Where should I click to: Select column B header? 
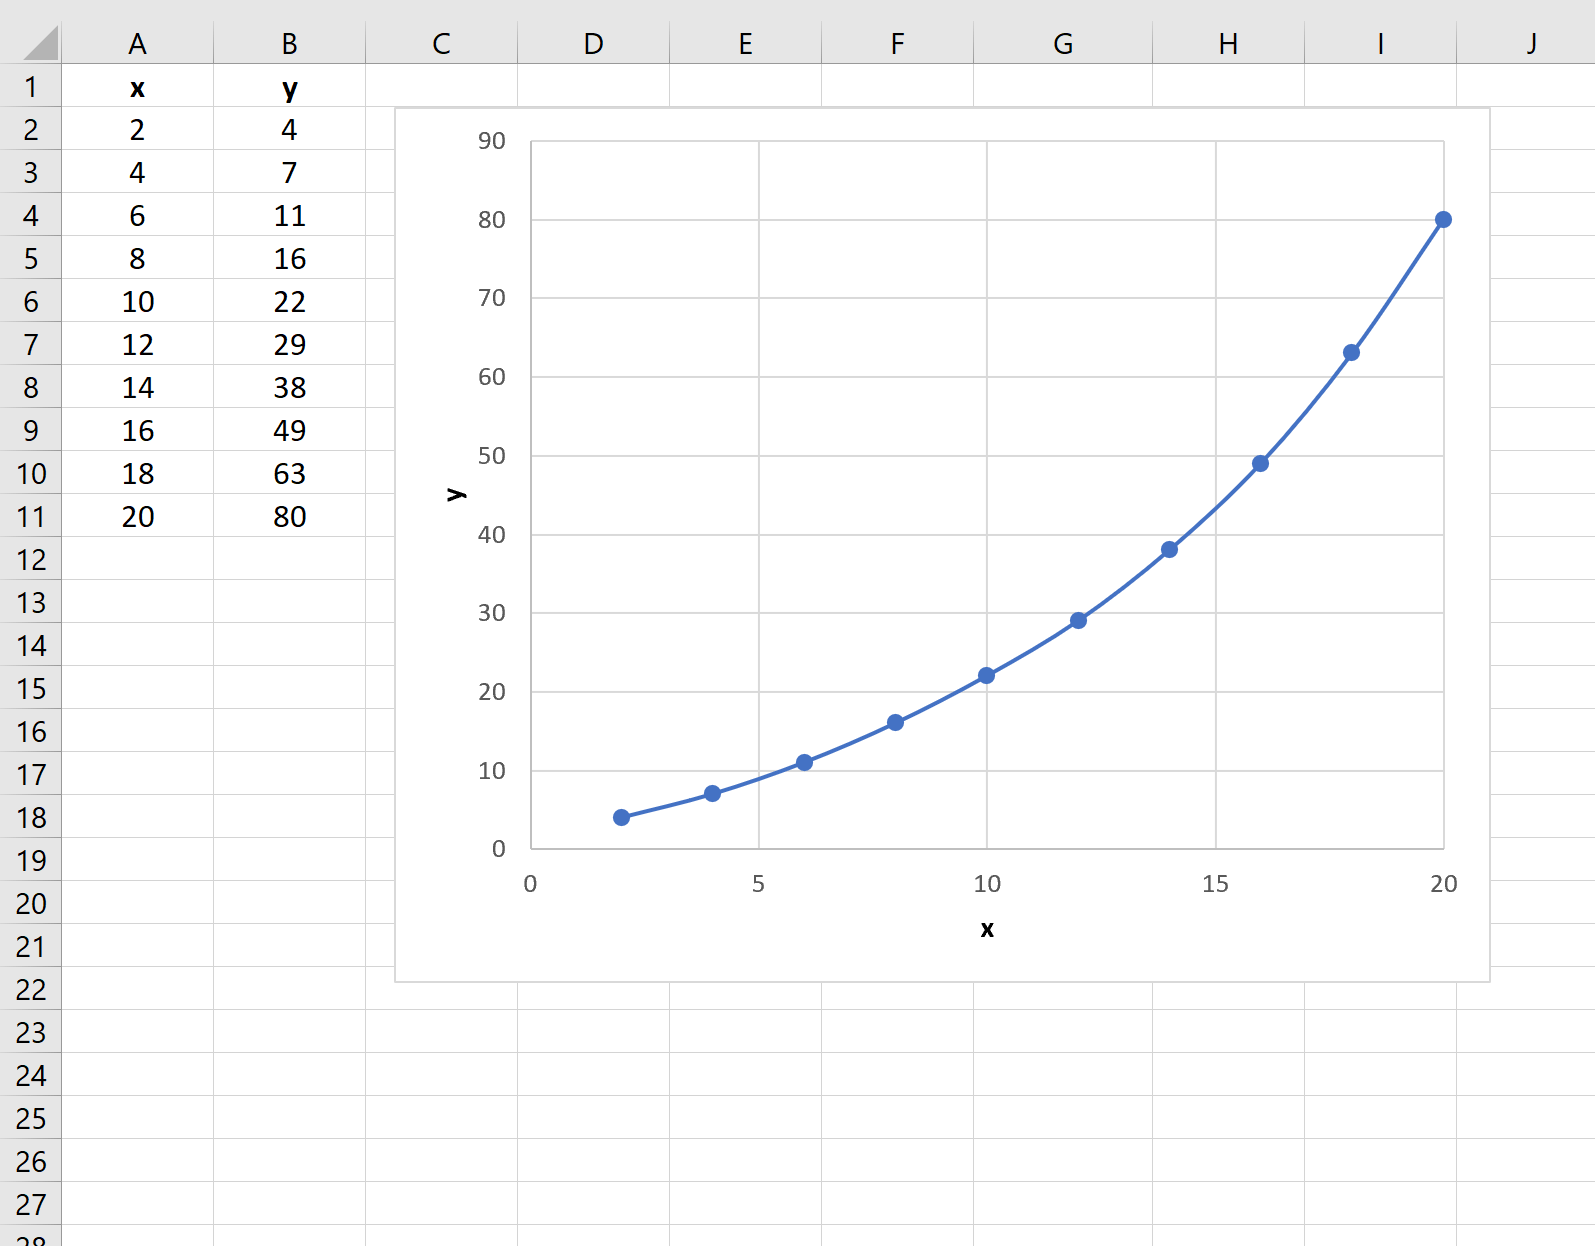[290, 43]
